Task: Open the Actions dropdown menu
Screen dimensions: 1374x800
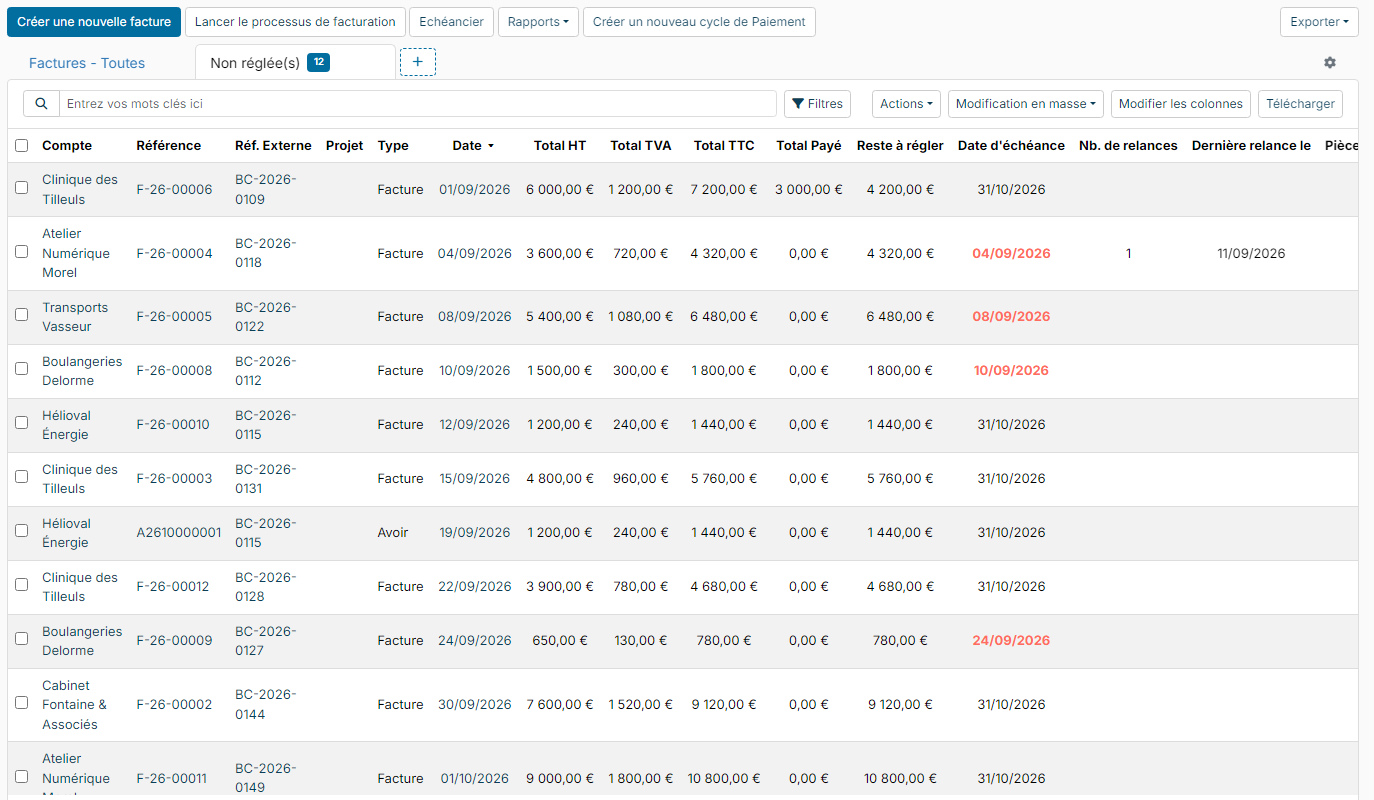Action: (x=906, y=103)
